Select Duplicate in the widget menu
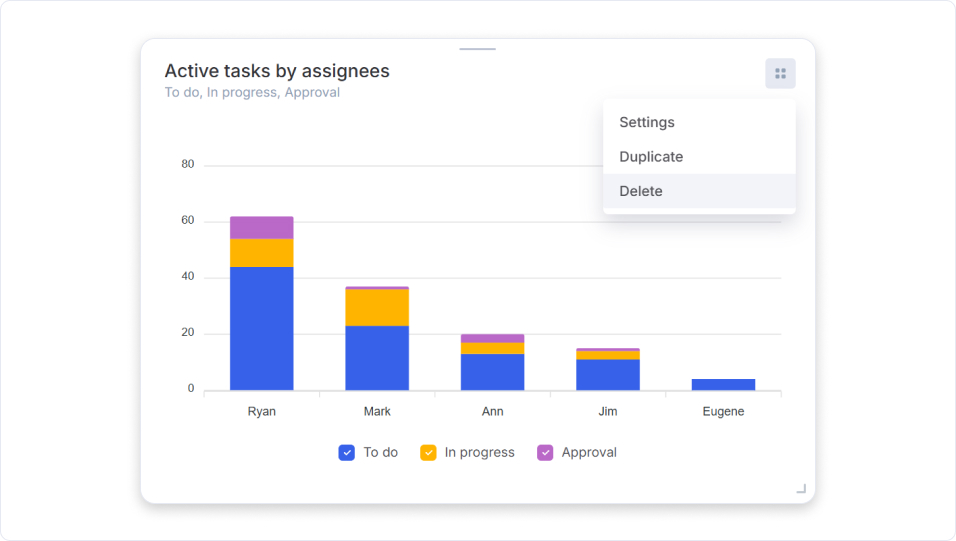The width and height of the screenshot is (956, 541). 651,157
